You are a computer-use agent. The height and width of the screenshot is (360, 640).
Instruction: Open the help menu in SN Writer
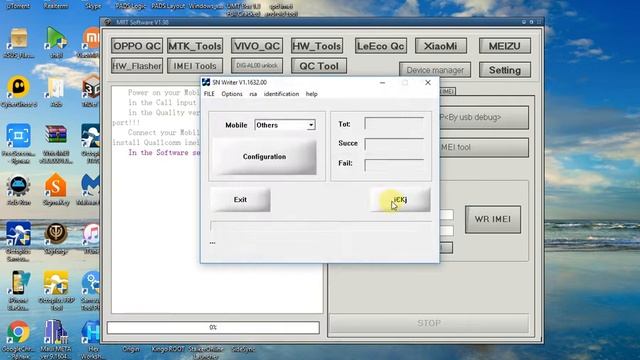311,94
